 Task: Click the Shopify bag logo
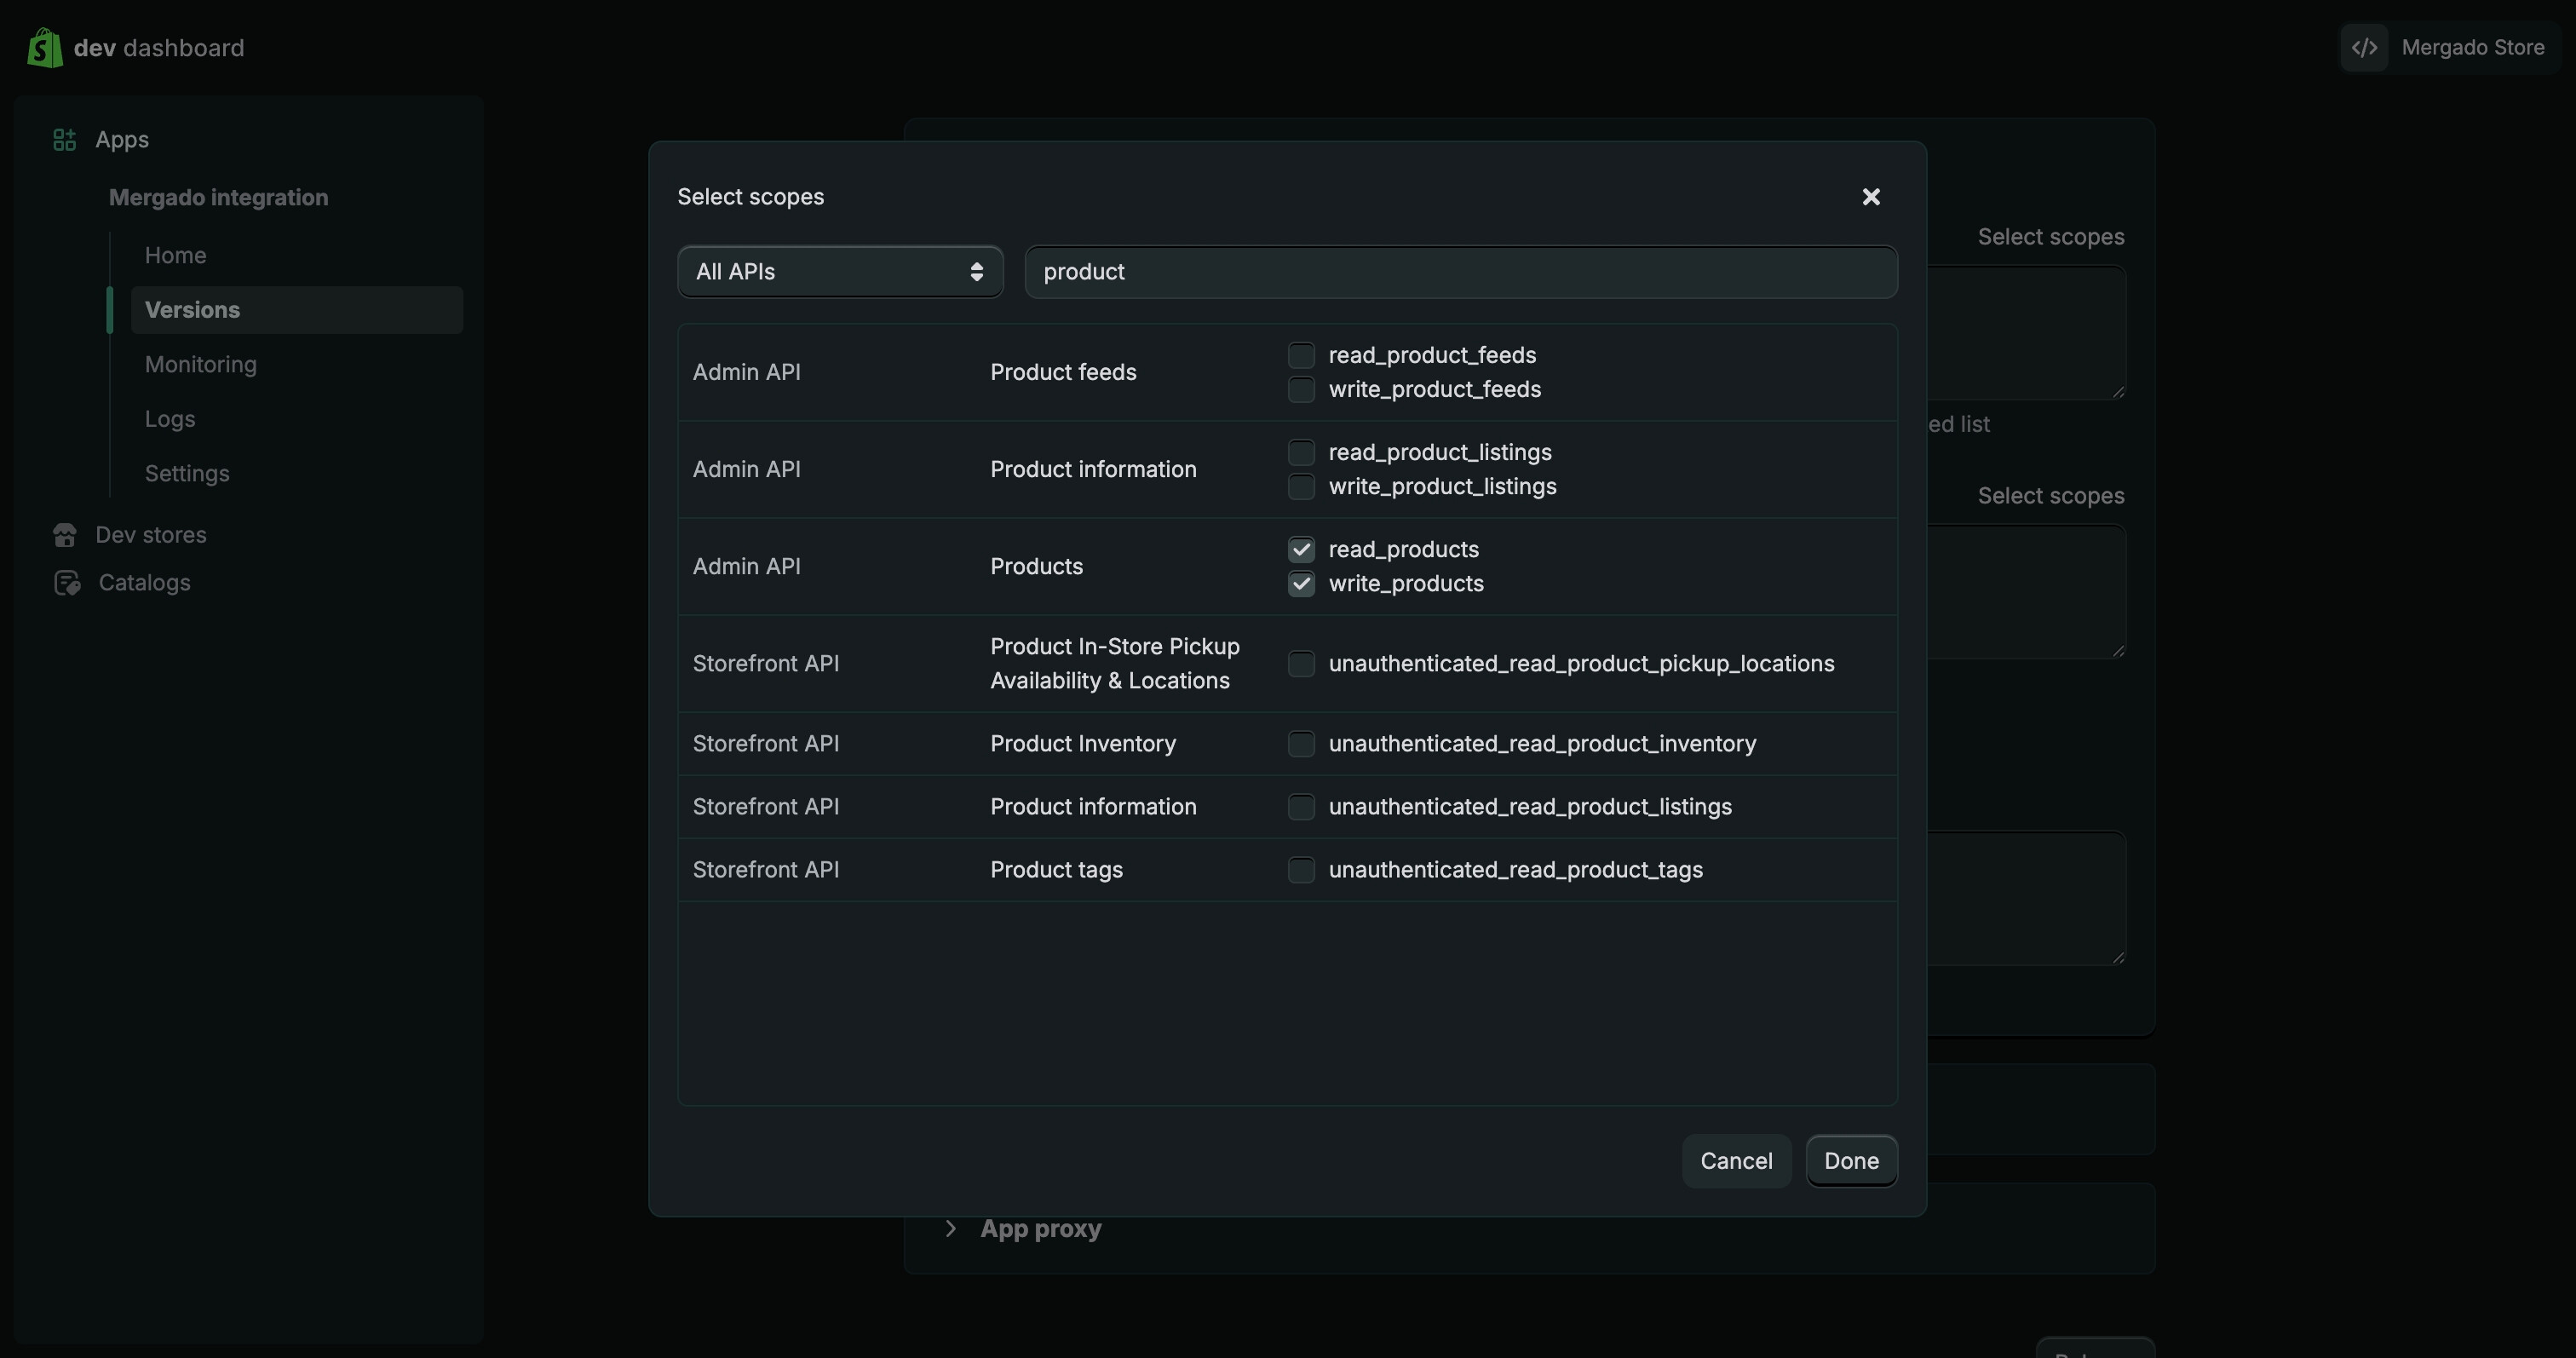(44, 47)
